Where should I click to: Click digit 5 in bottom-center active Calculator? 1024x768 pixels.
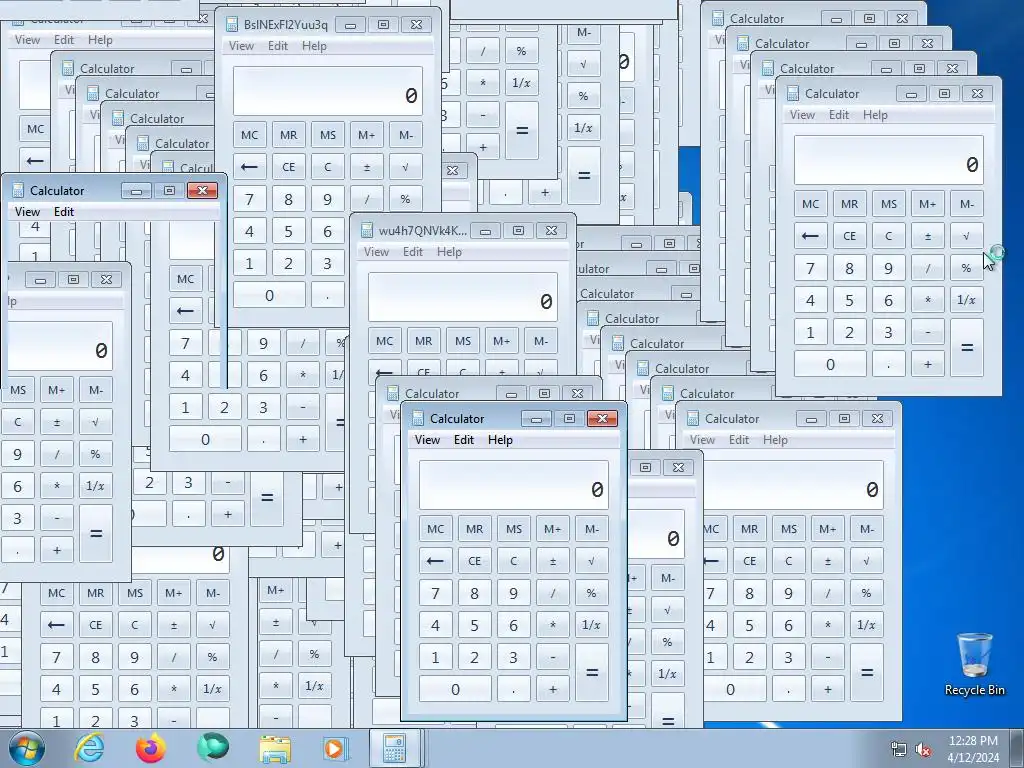pyautogui.click(x=475, y=625)
